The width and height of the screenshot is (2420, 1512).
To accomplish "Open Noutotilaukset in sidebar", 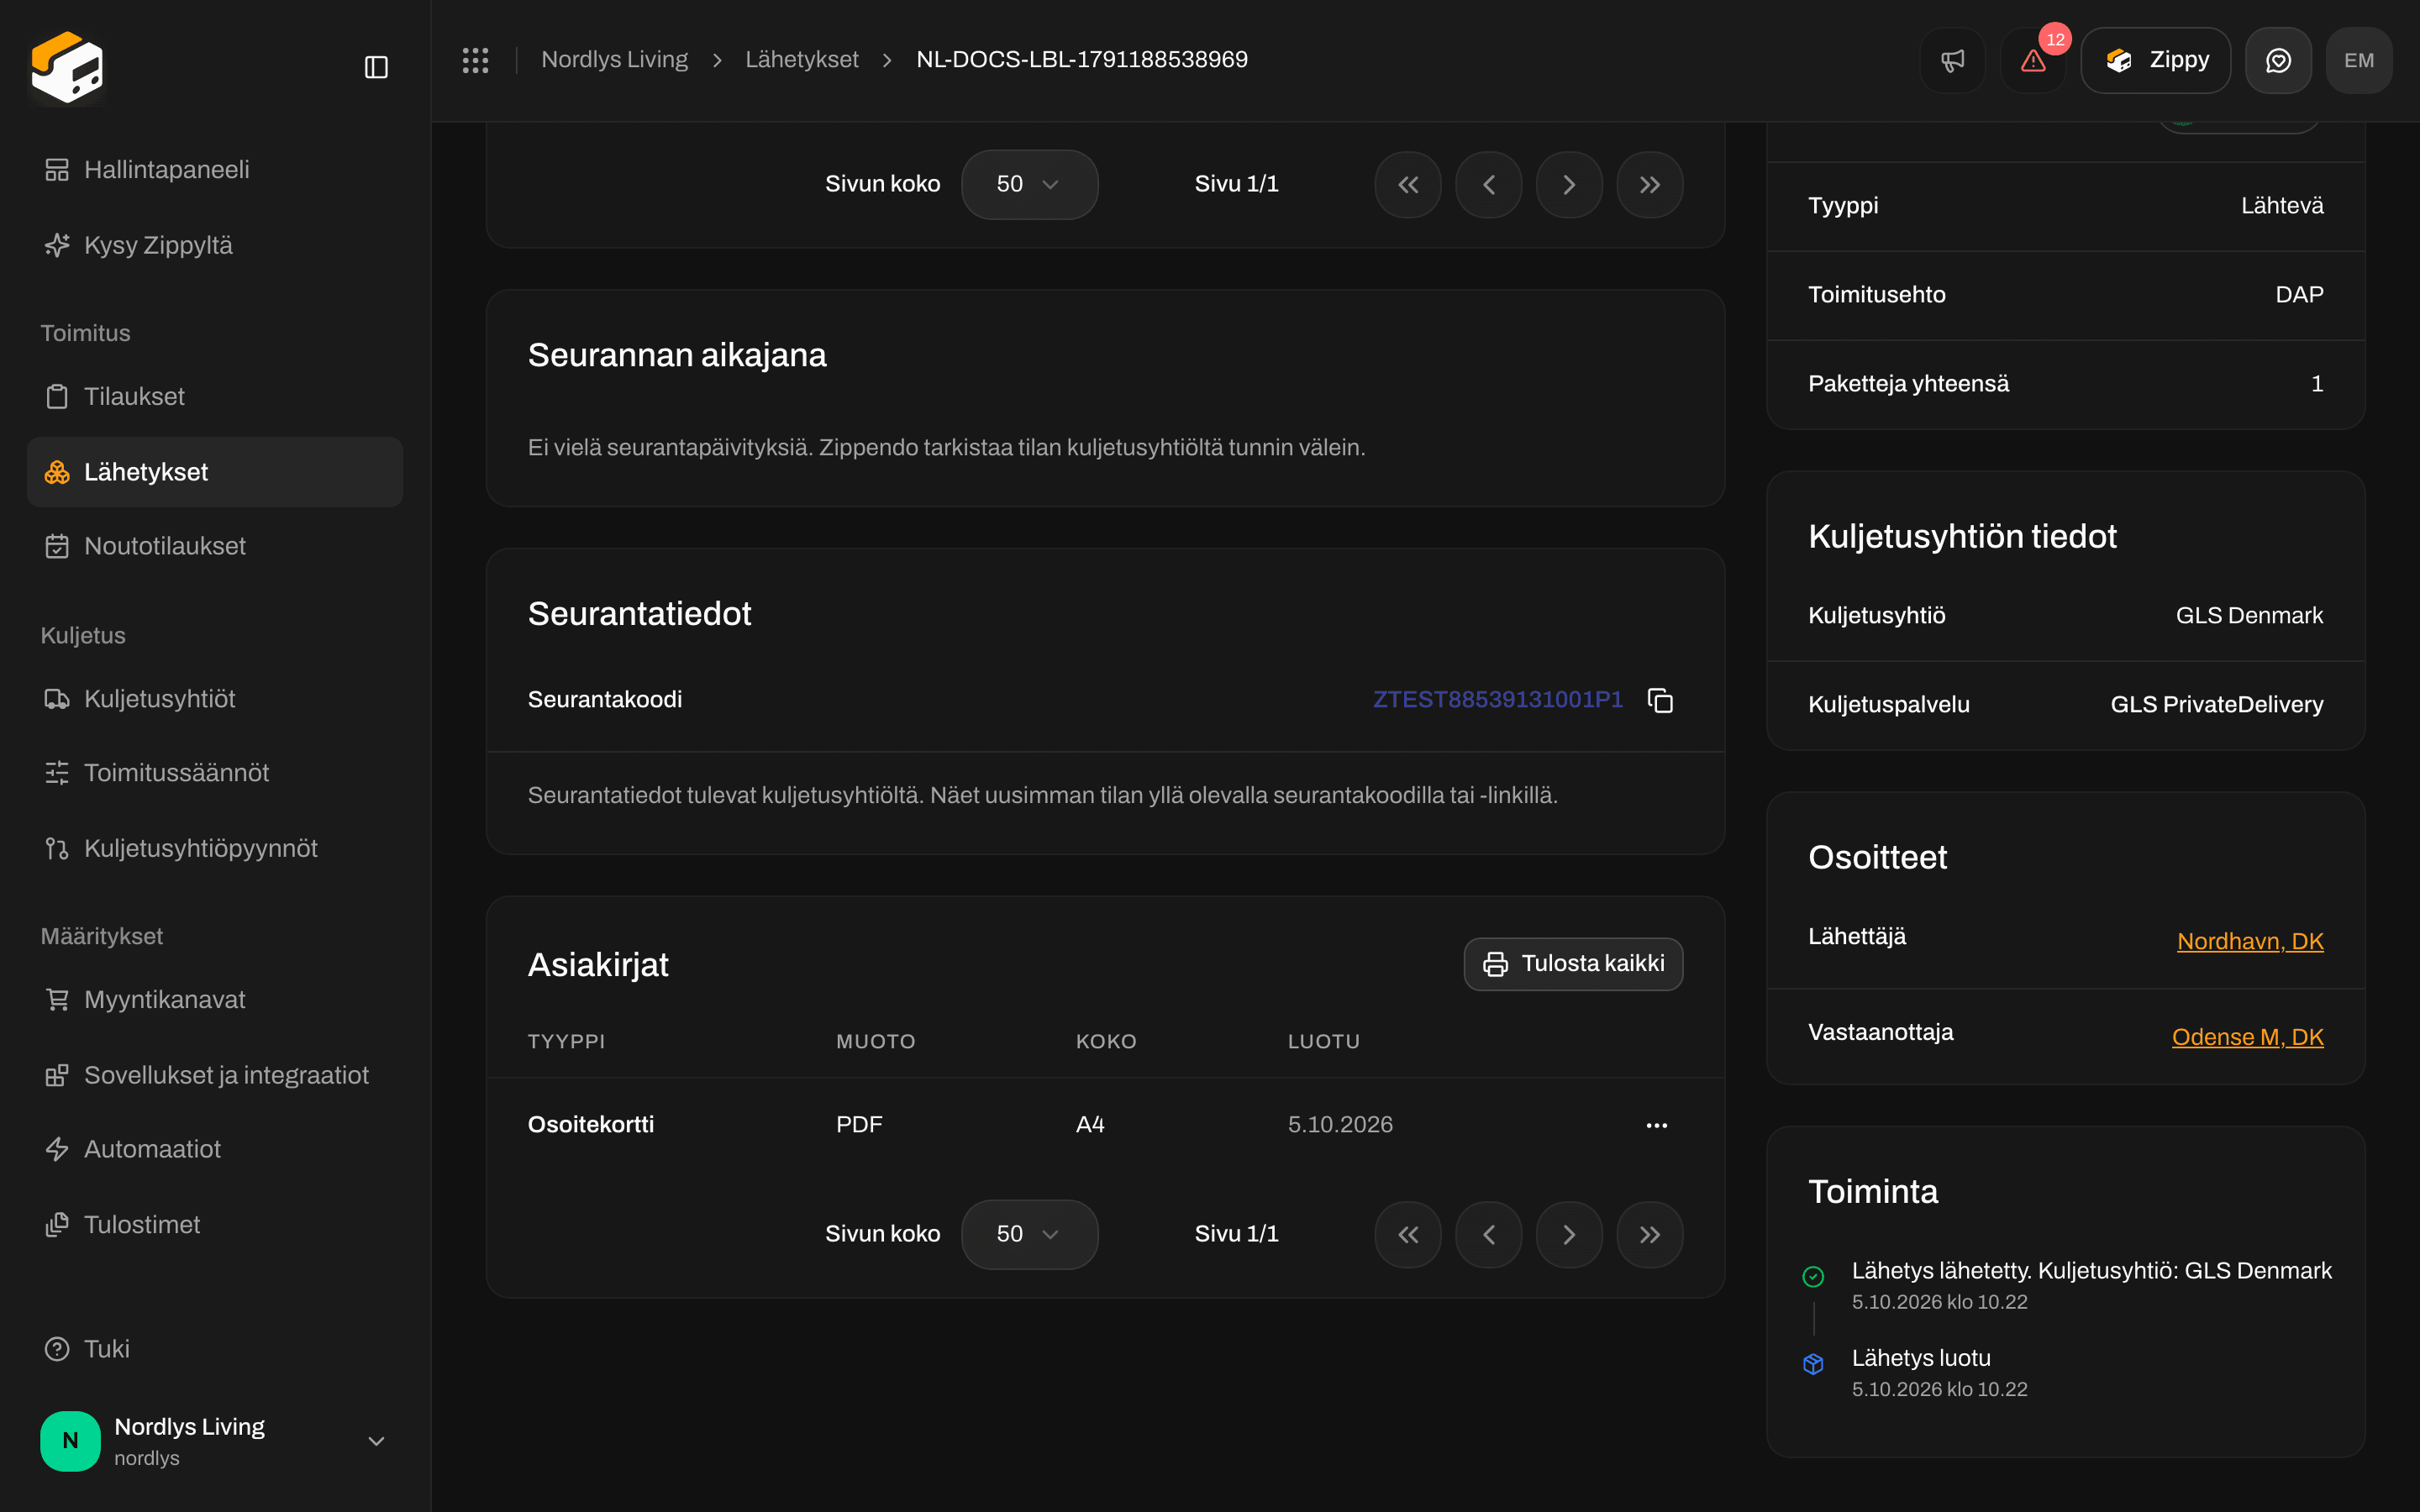I will pyautogui.click(x=215, y=546).
